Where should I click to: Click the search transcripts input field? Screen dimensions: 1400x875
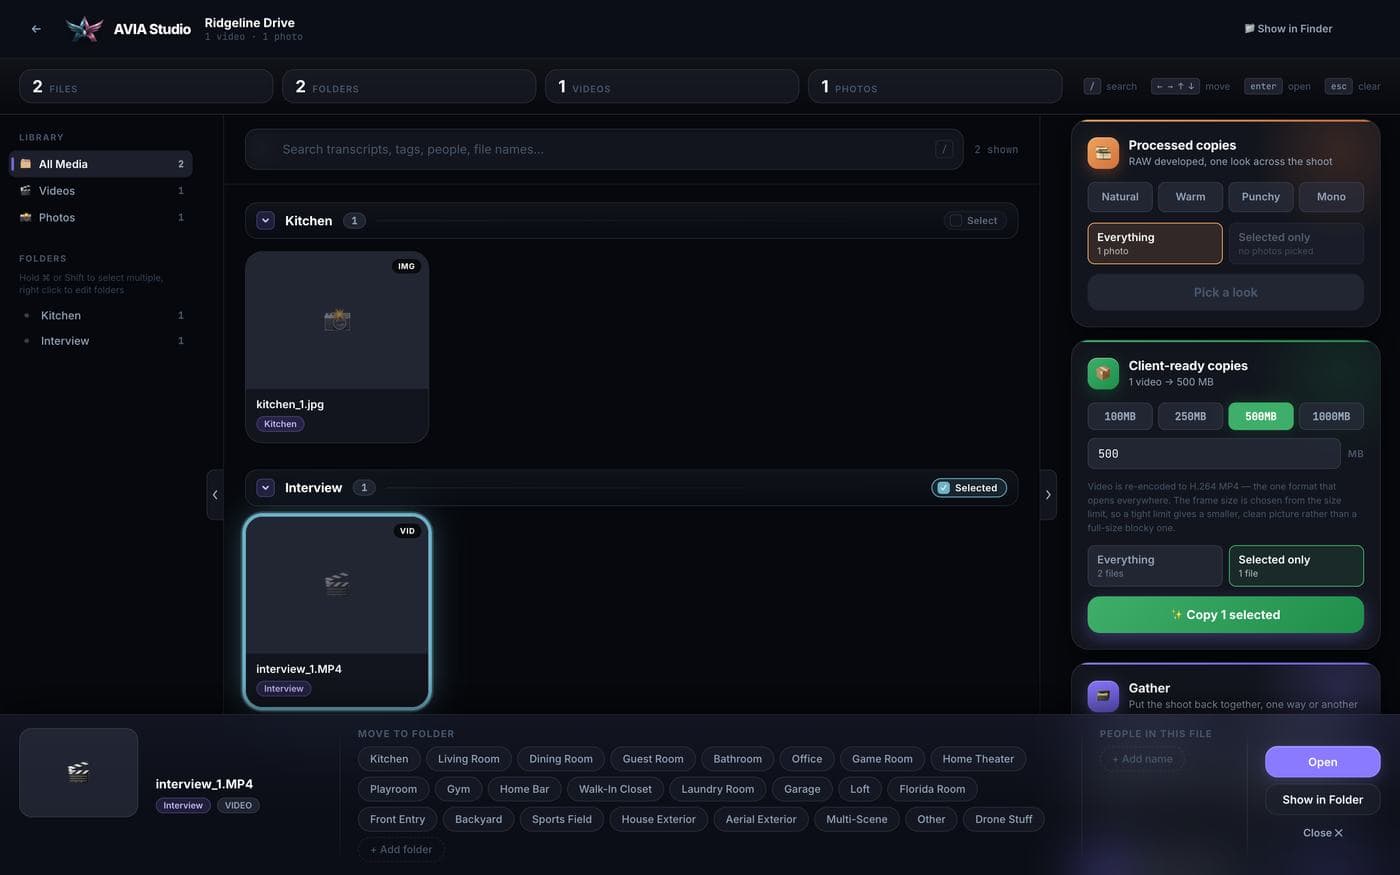(x=604, y=149)
